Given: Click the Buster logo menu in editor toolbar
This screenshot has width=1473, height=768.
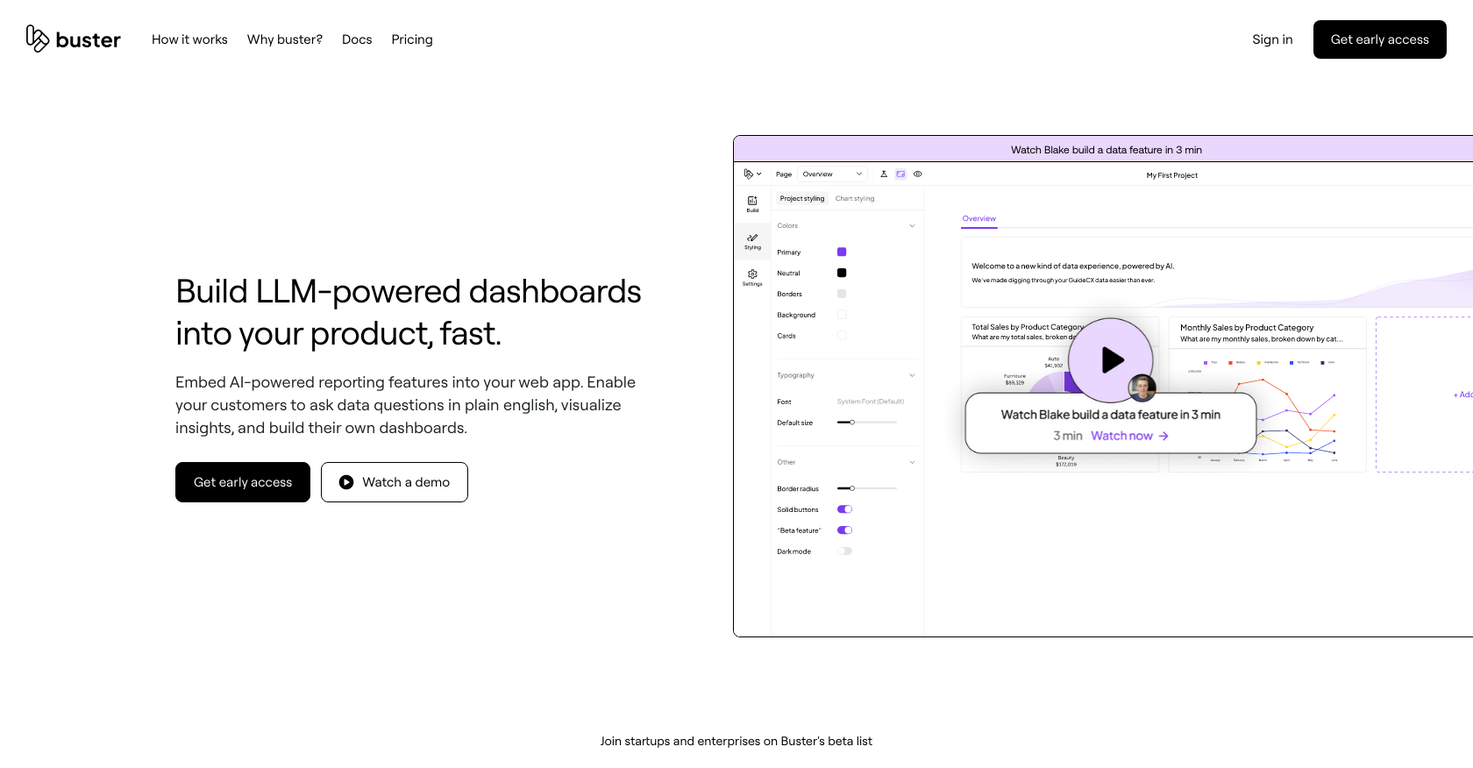Looking at the screenshot, I should pos(753,174).
